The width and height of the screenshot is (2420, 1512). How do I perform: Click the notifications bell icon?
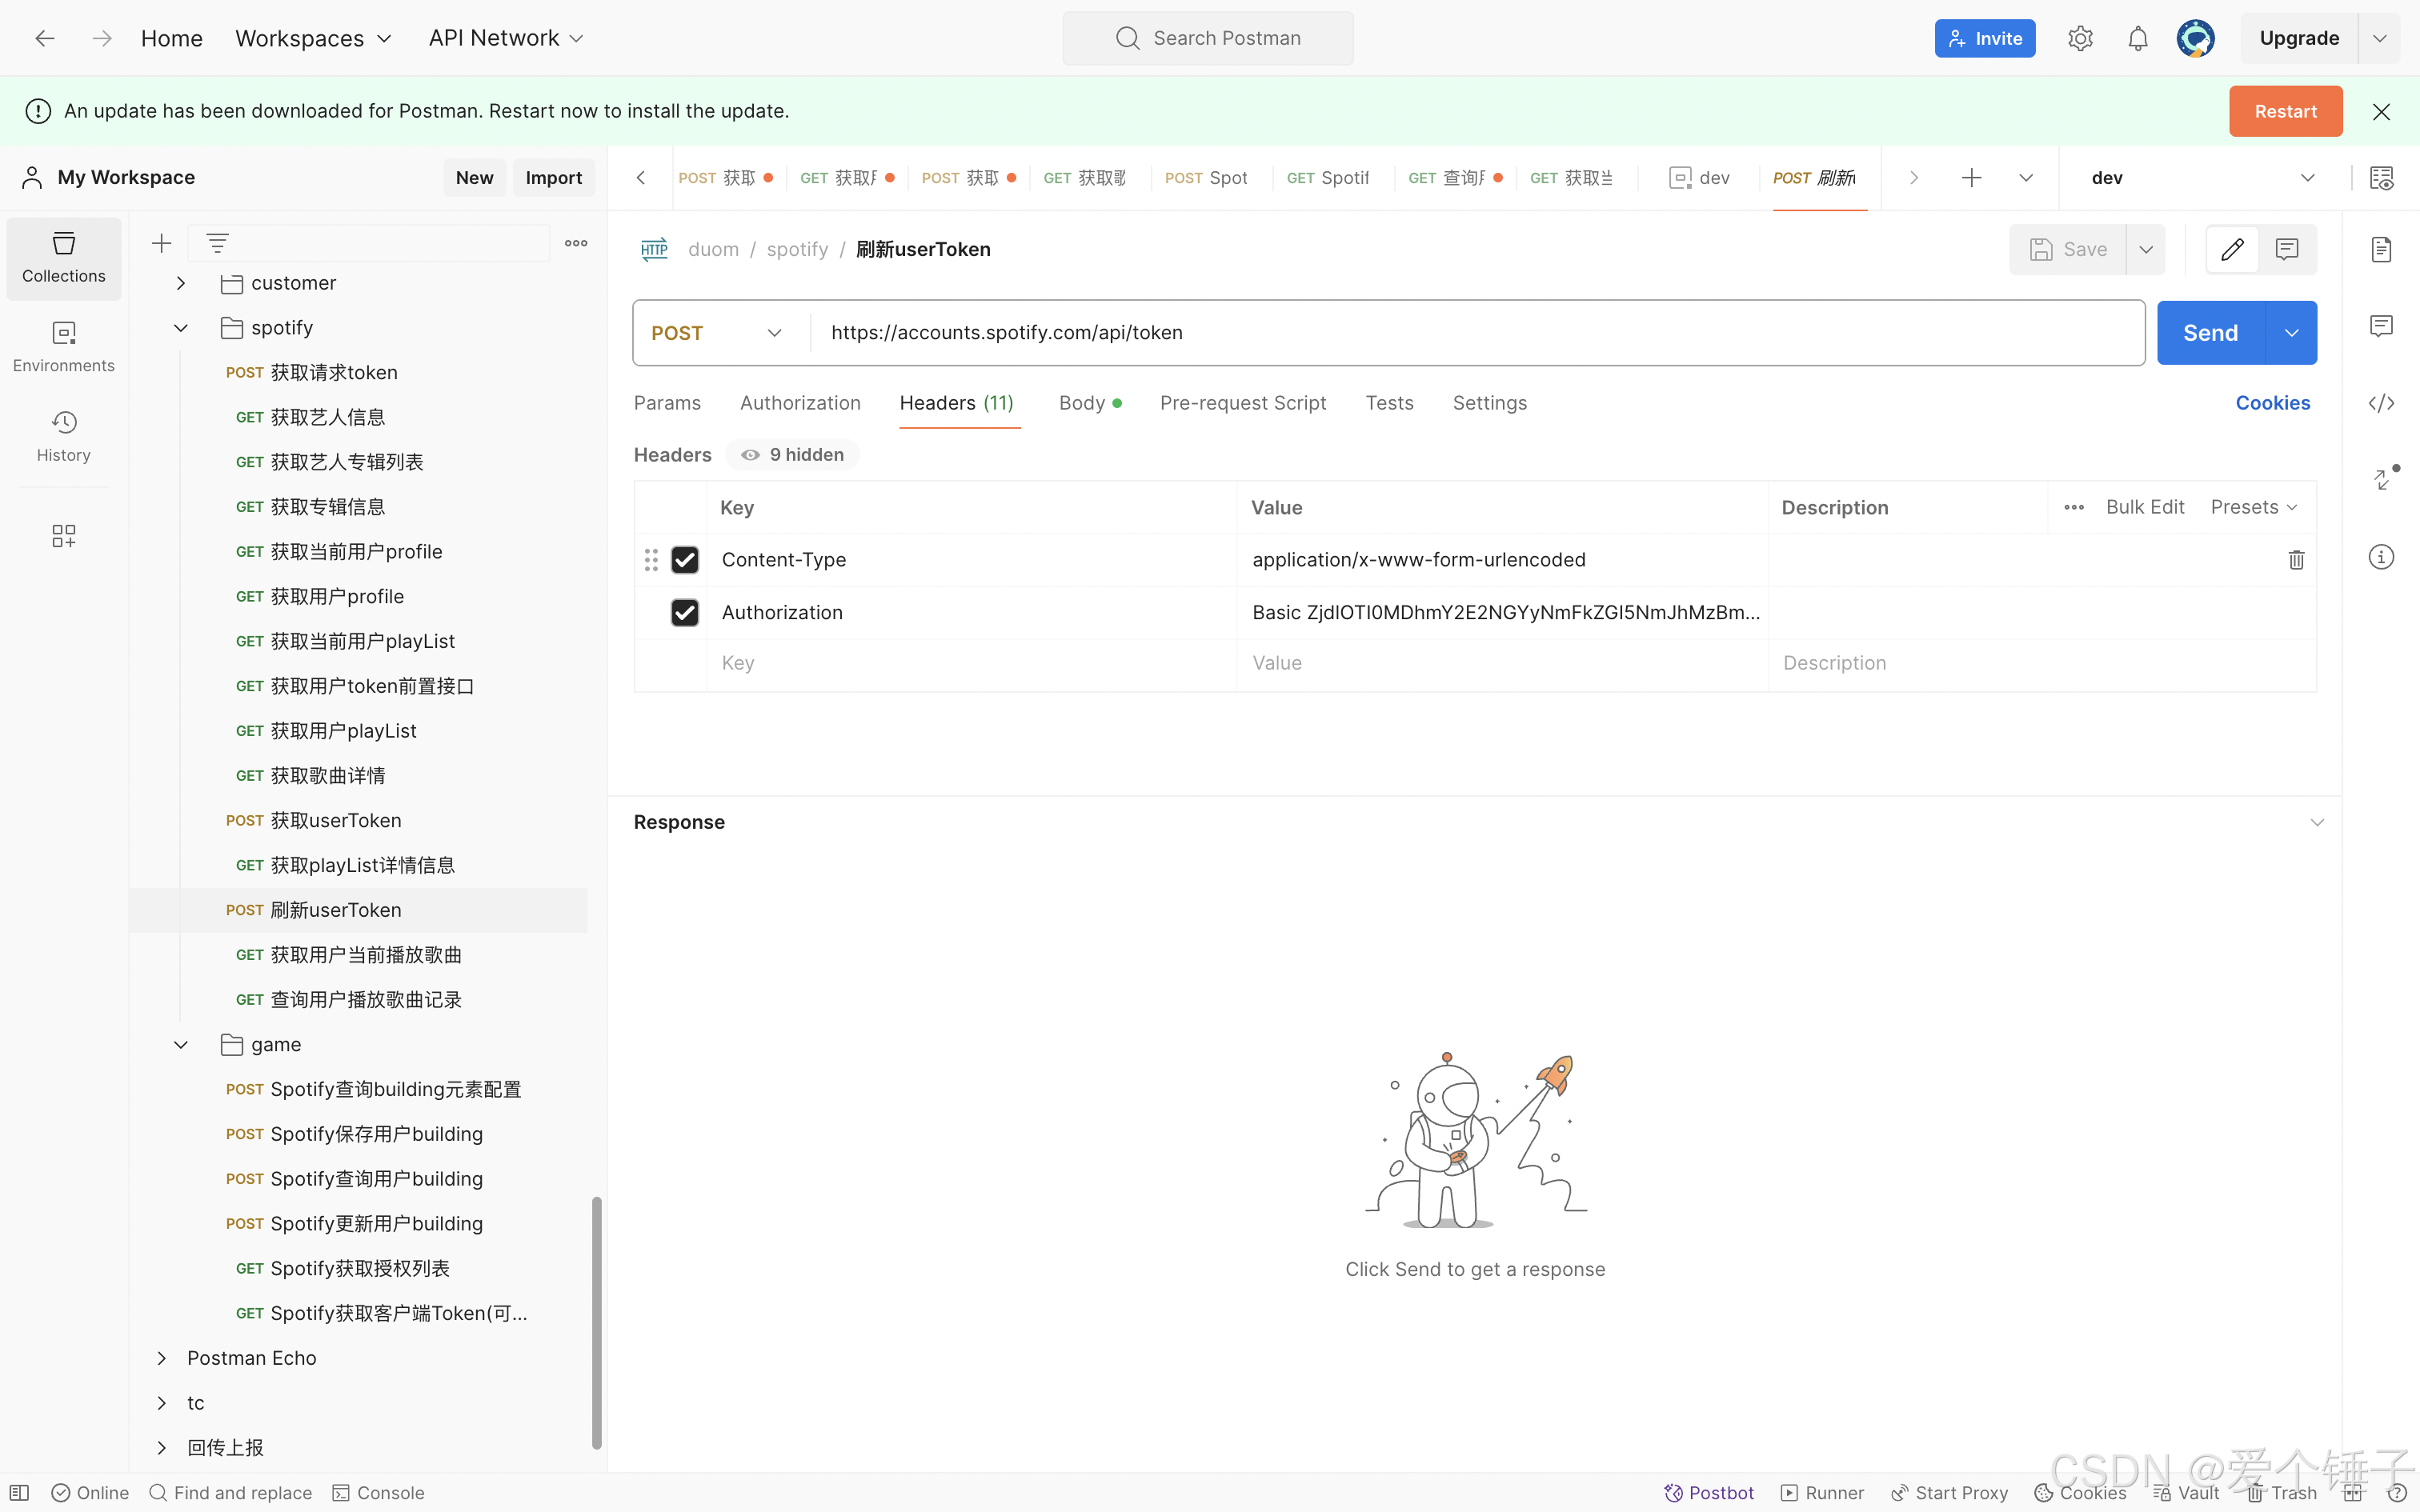(x=2137, y=38)
